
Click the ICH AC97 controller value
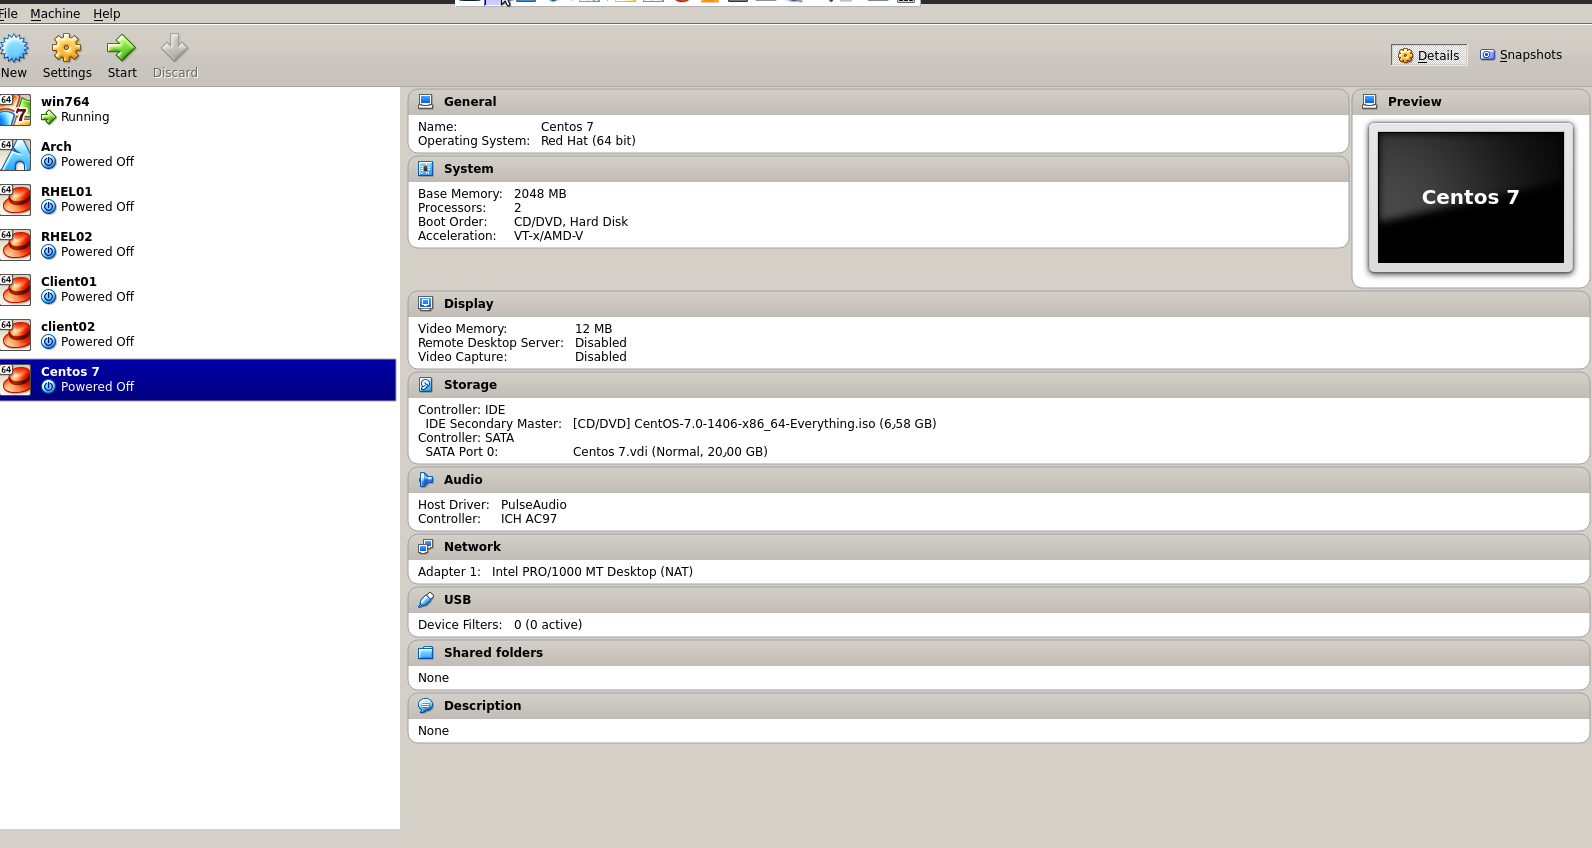pos(529,519)
